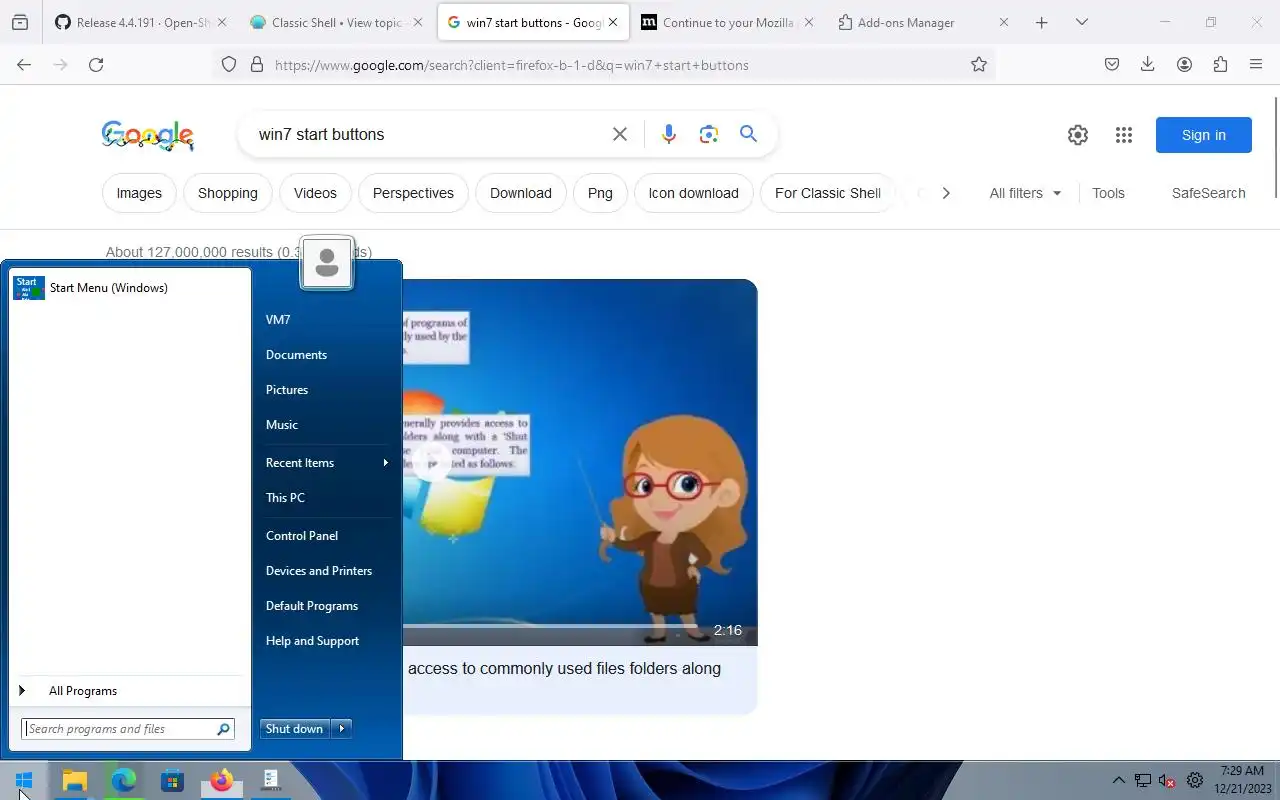
Task: Select the For Classic Shell chip
Action: [828, 193]
